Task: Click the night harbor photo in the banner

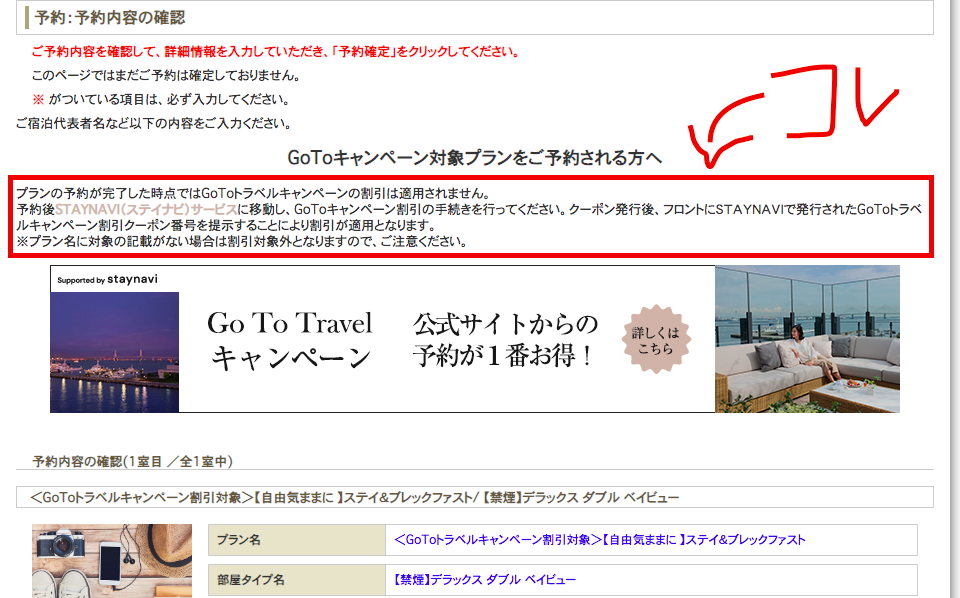Action: pos(114,352)
